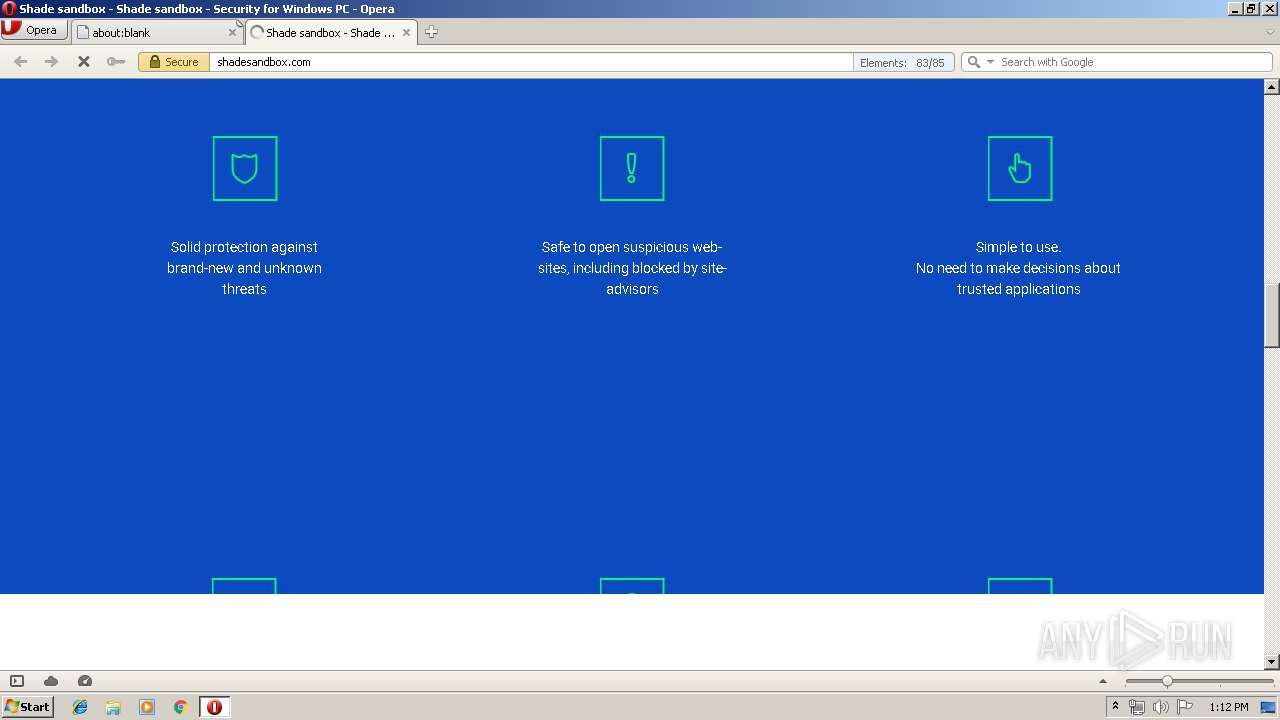Viewport: 1280px width, 720px height.
Task: Click the 1:12 PM clock
Action: coord(1228,707)
